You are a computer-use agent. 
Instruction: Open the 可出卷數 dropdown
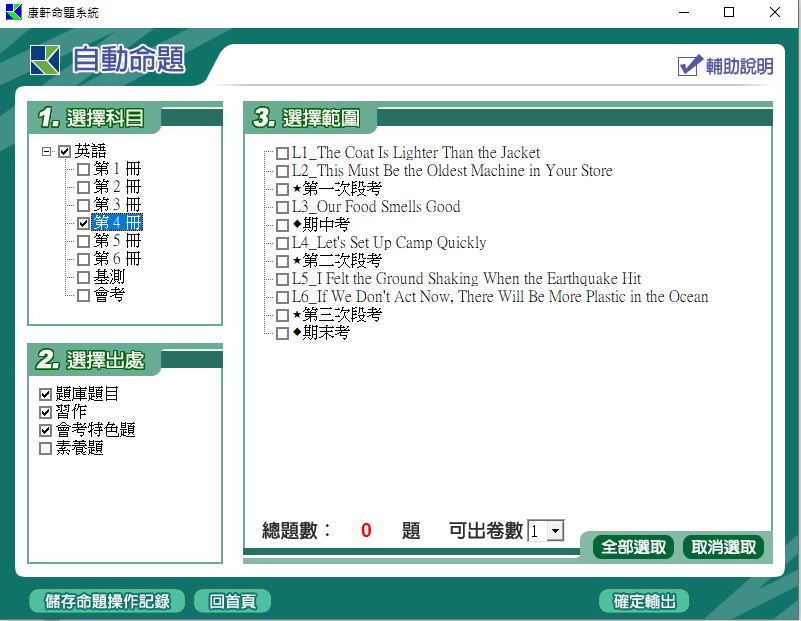[556, 532]
